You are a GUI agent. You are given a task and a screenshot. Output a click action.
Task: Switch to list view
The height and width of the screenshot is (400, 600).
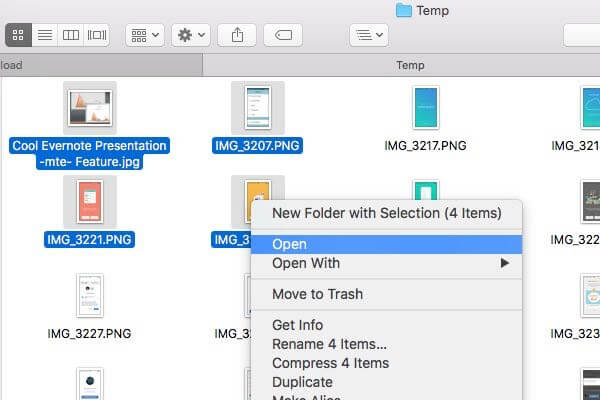coord(45,35)
